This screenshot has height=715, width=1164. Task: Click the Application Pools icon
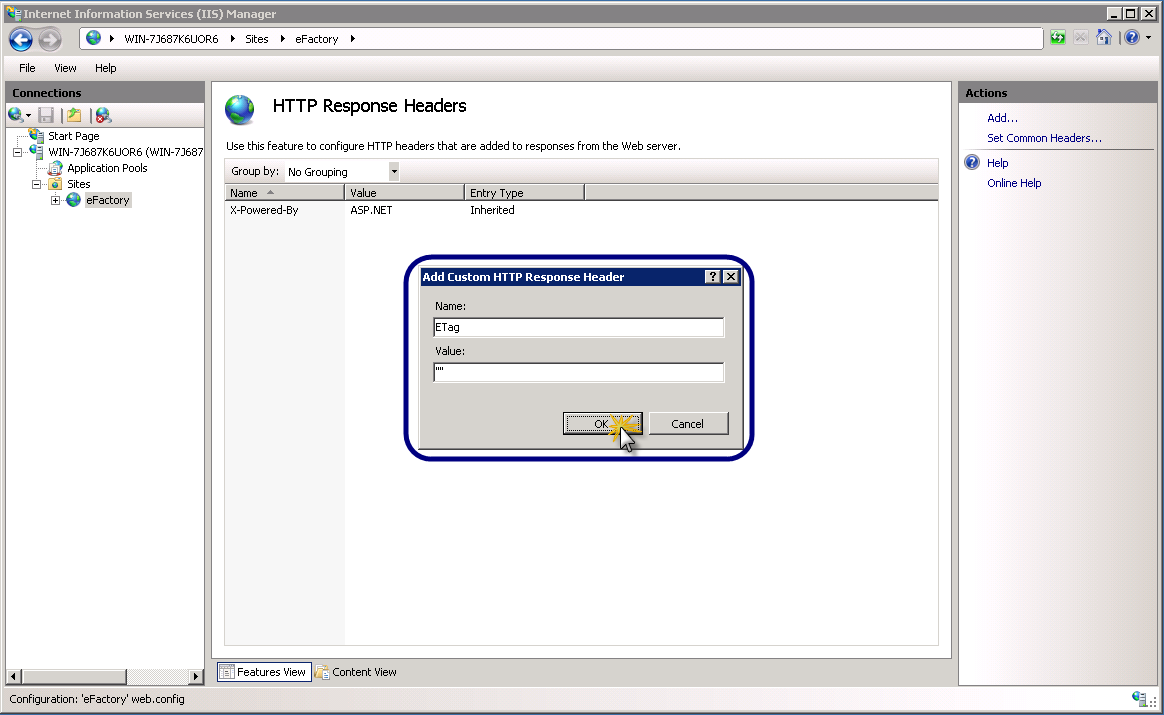55,168
